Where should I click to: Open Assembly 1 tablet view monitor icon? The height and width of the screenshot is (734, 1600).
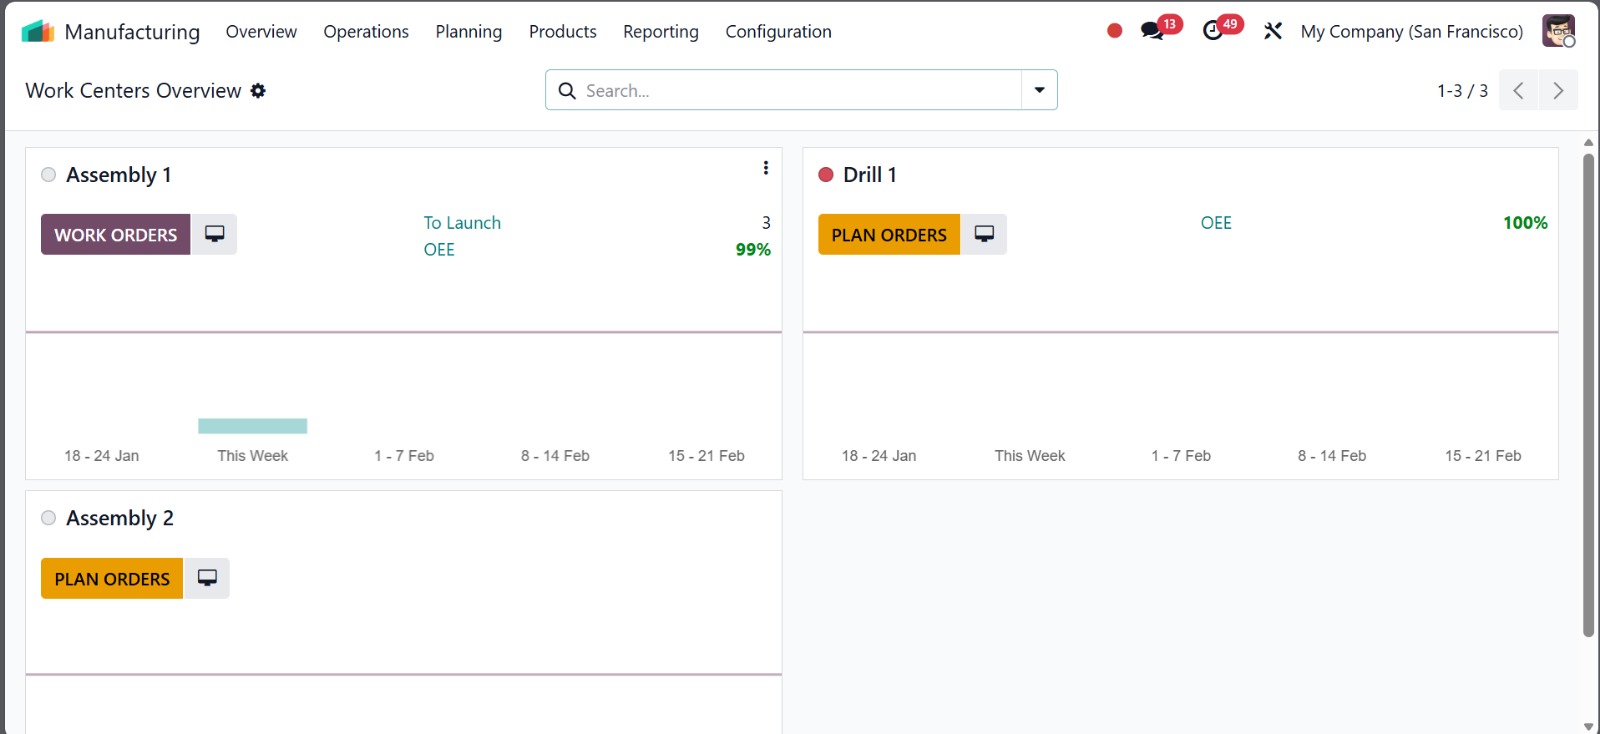click(214, 234)
